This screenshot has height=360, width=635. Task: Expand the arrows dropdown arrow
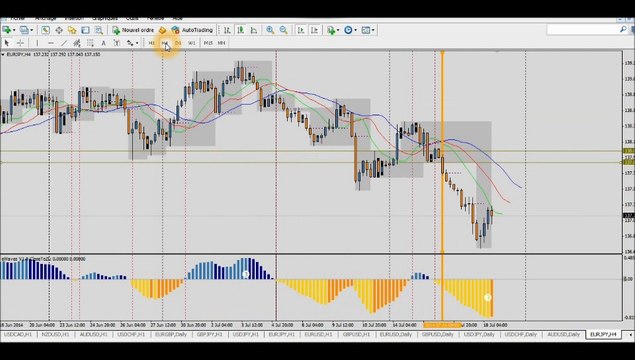click(137, 43)
